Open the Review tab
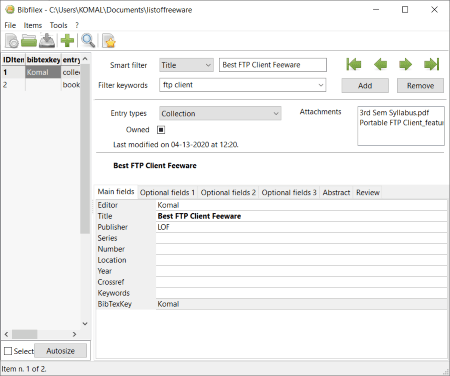This screenshot has height=376, width=450. (368, 193)
